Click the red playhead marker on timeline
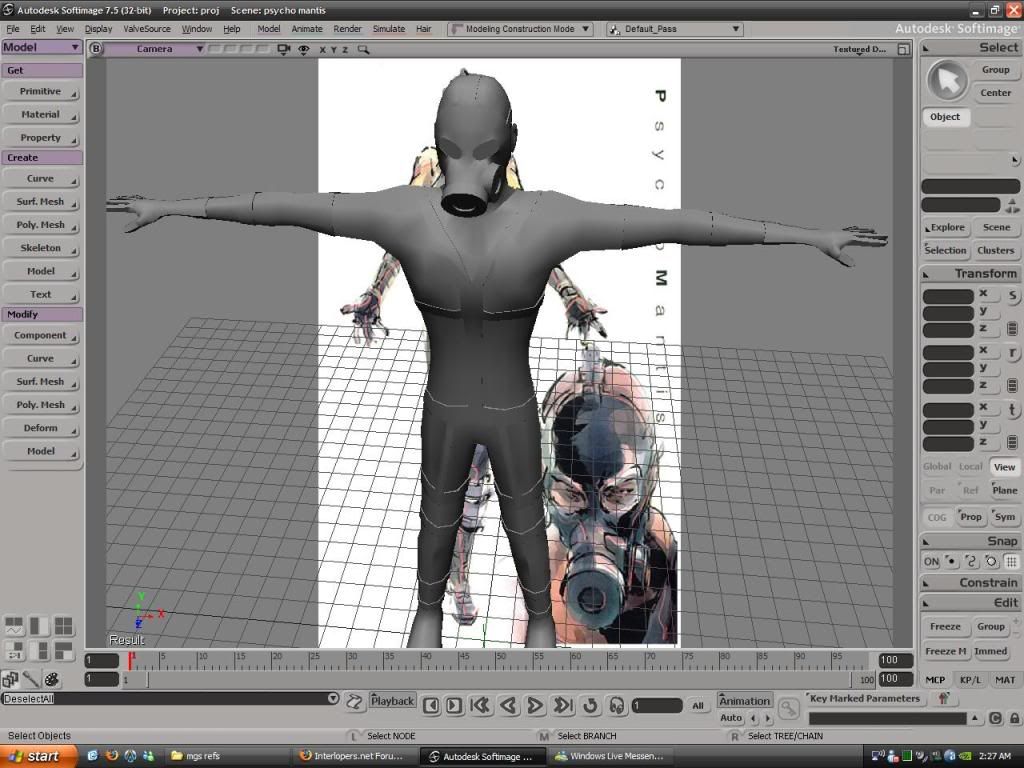Image resolution: width=1024 pixels, height=768 pixels. tap(131, 659)
